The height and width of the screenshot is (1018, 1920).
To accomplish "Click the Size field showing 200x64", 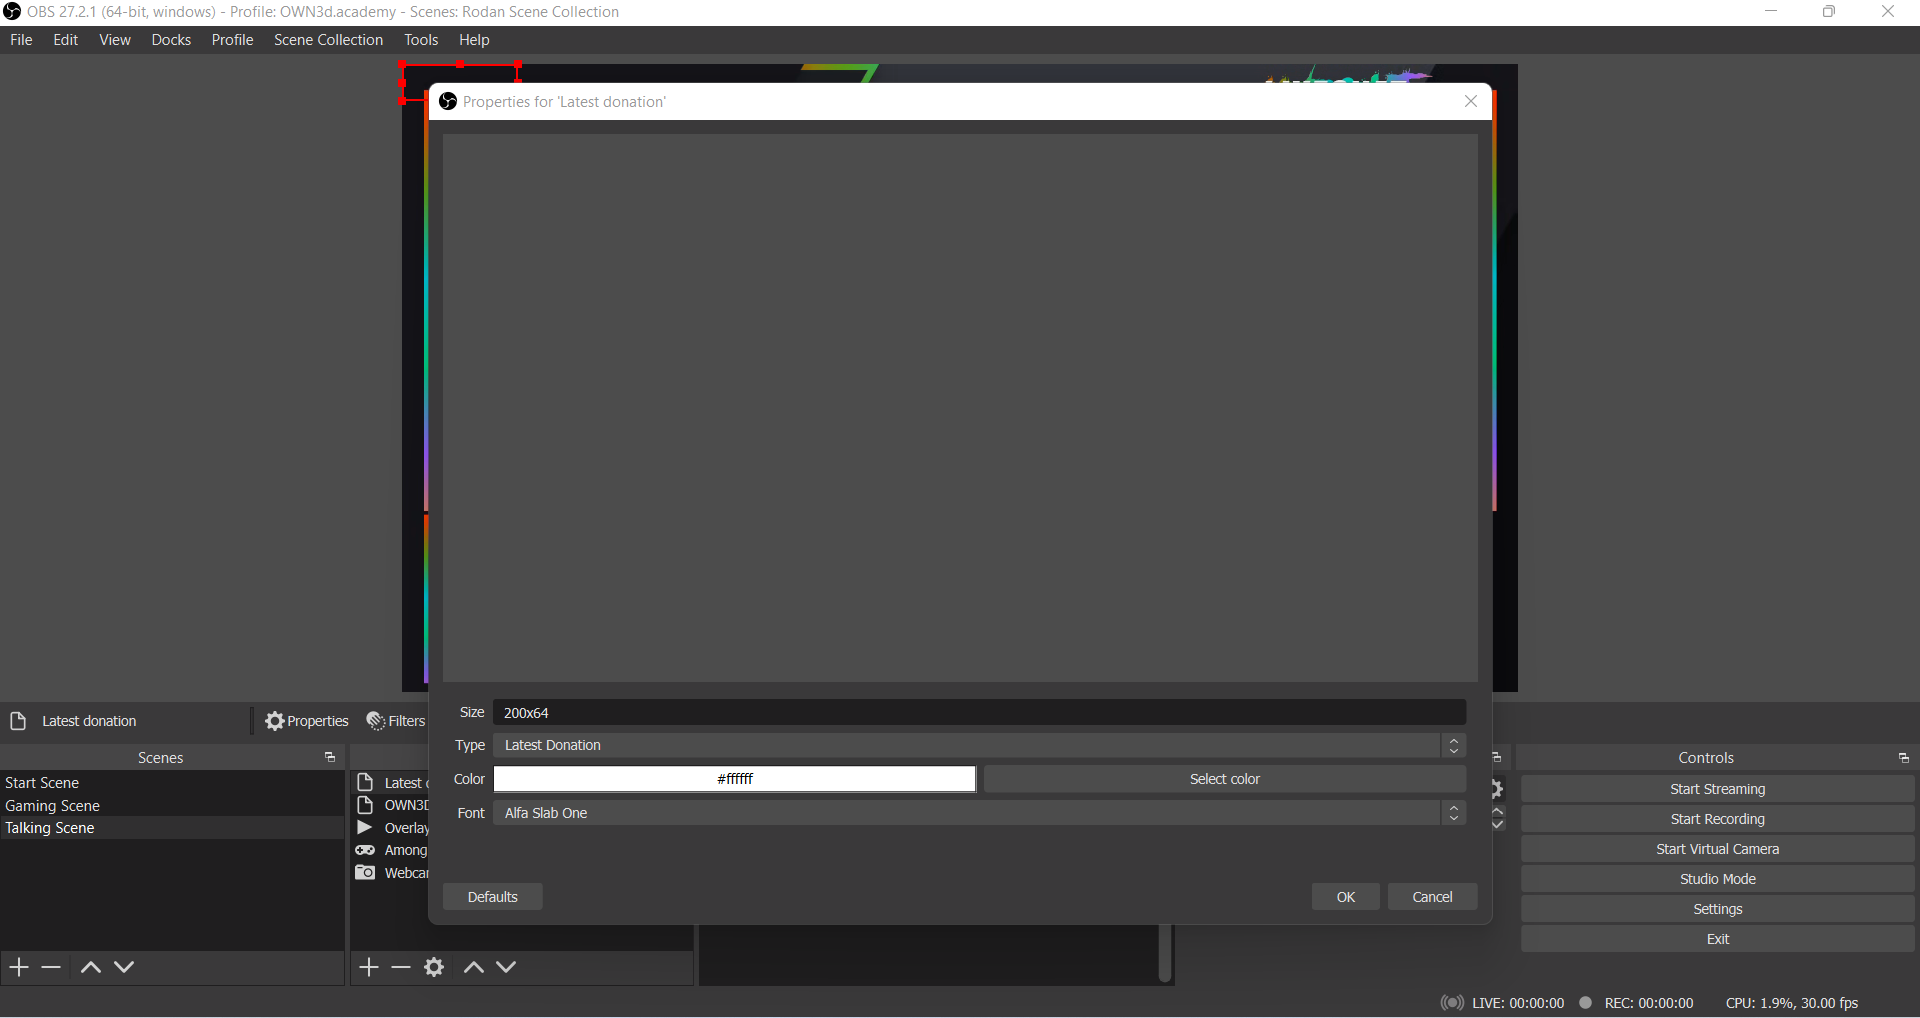I will tap(979, 712).
